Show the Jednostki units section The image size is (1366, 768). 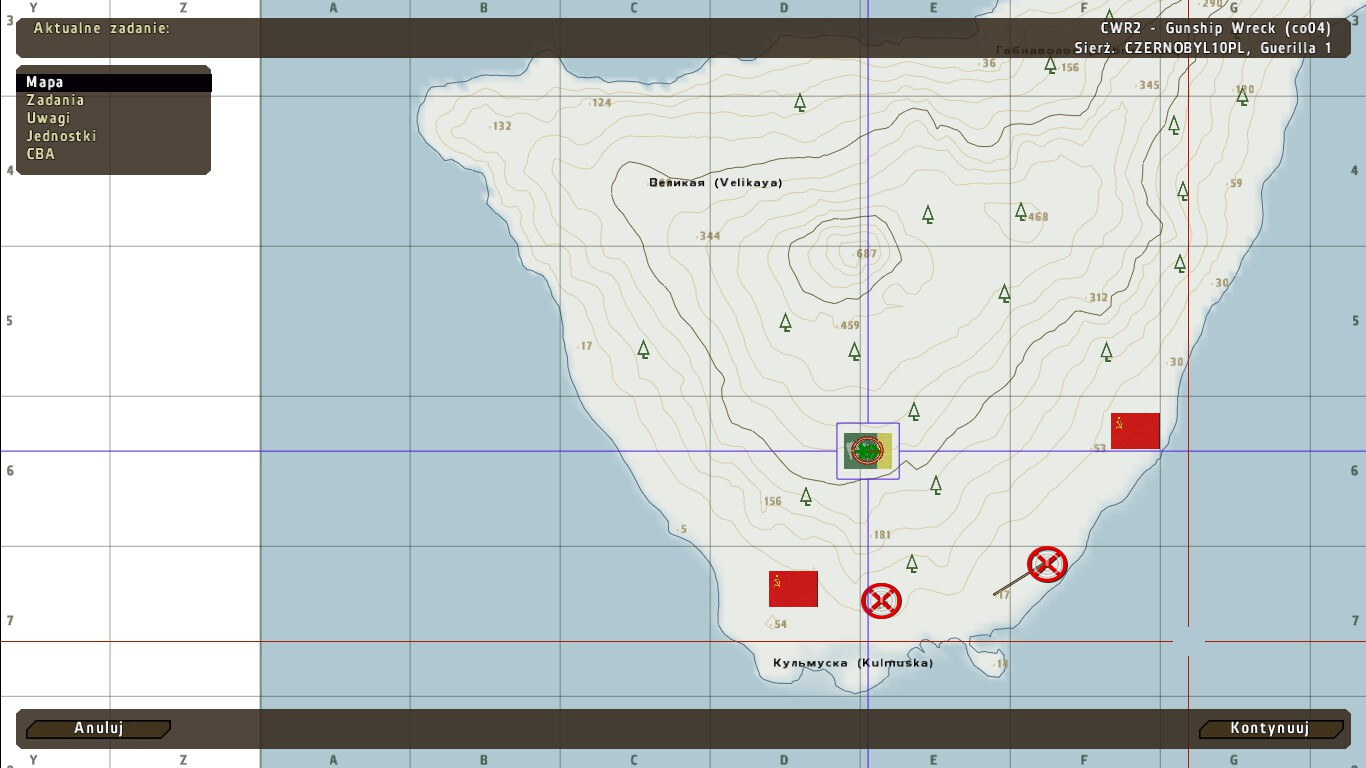click(x=61, y=136)
